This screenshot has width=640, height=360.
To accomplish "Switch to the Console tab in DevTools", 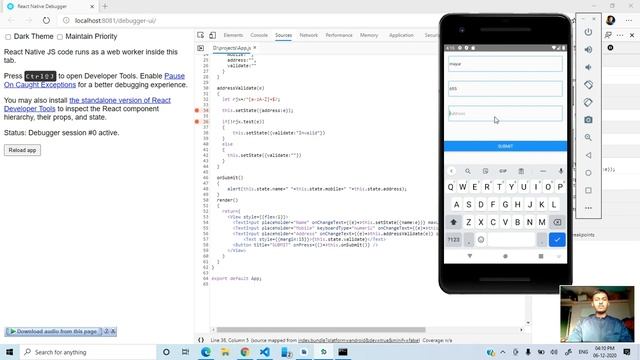I will pos(259,36).
